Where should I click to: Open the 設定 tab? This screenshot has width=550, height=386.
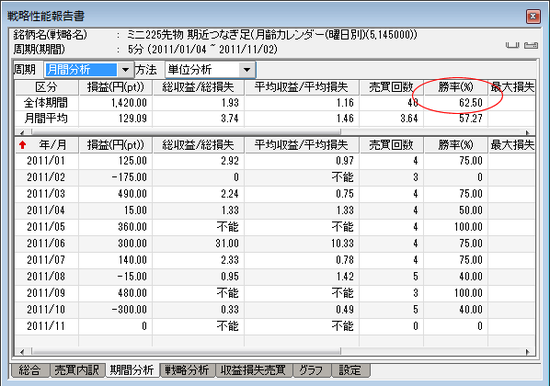(x=350, y=370)
